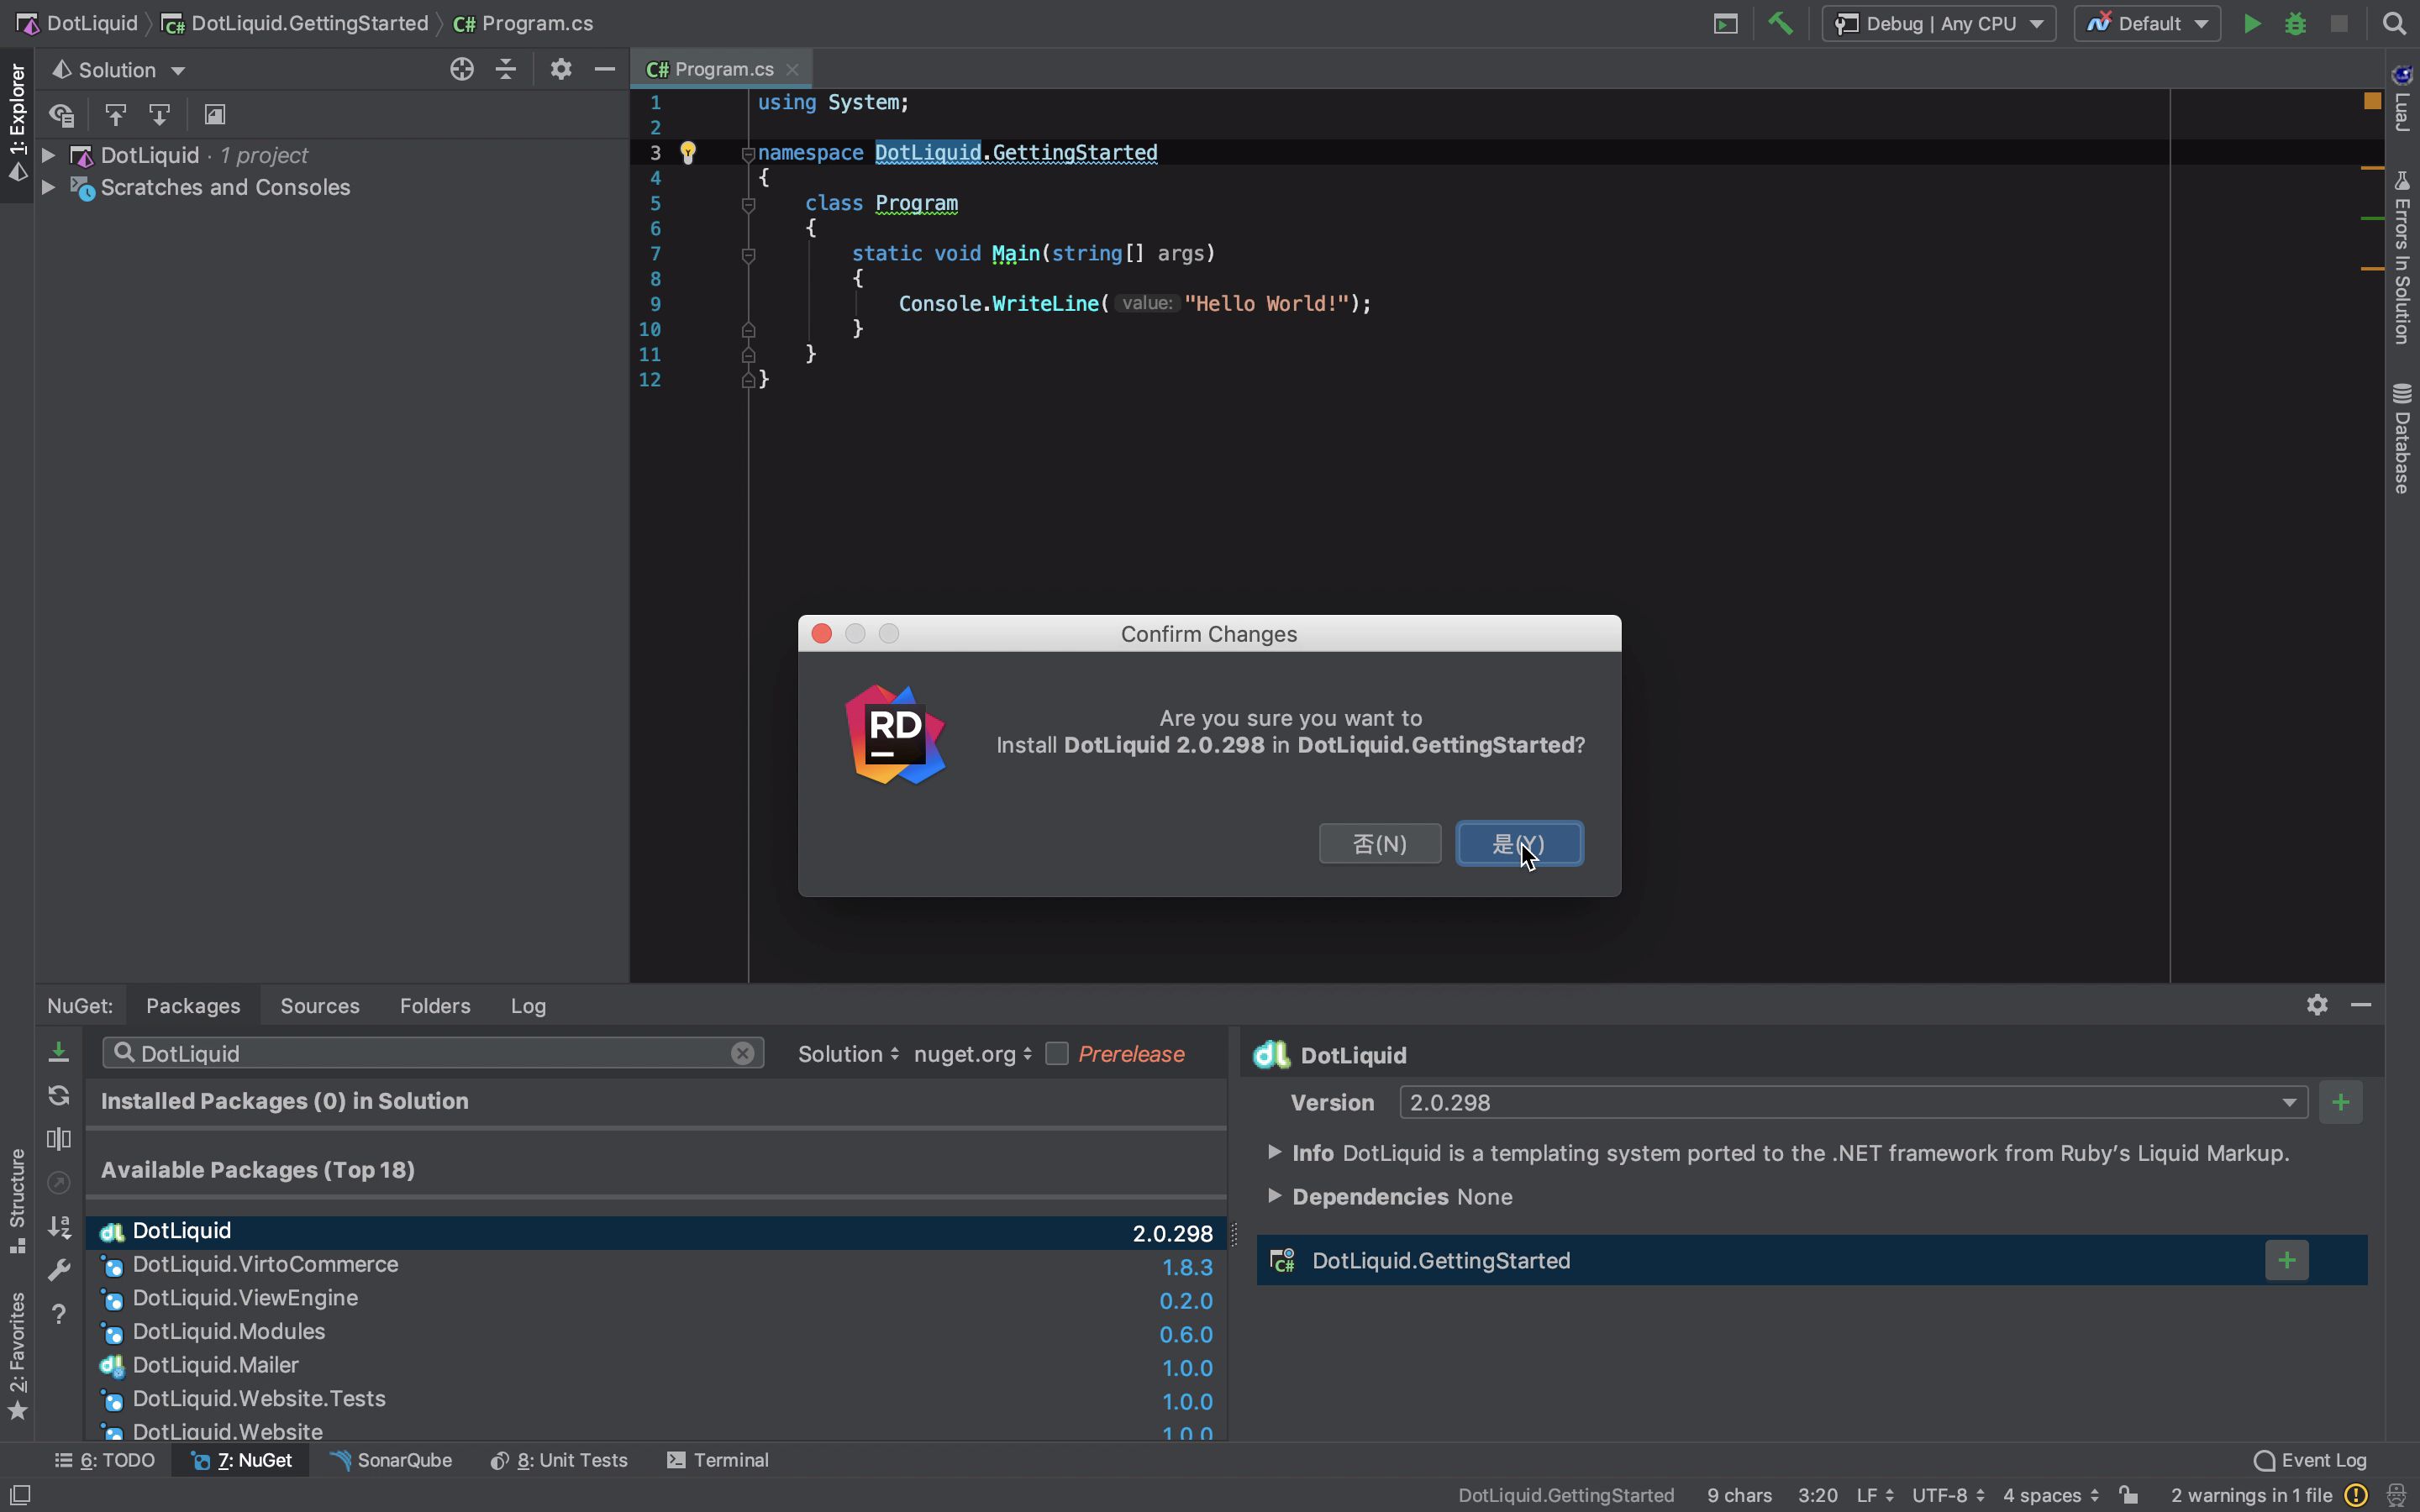The width and height of the screenshot is (2420, 1512).
Task: Open the Debug | Any CPU configuration dropdown
Action: 1939,24
